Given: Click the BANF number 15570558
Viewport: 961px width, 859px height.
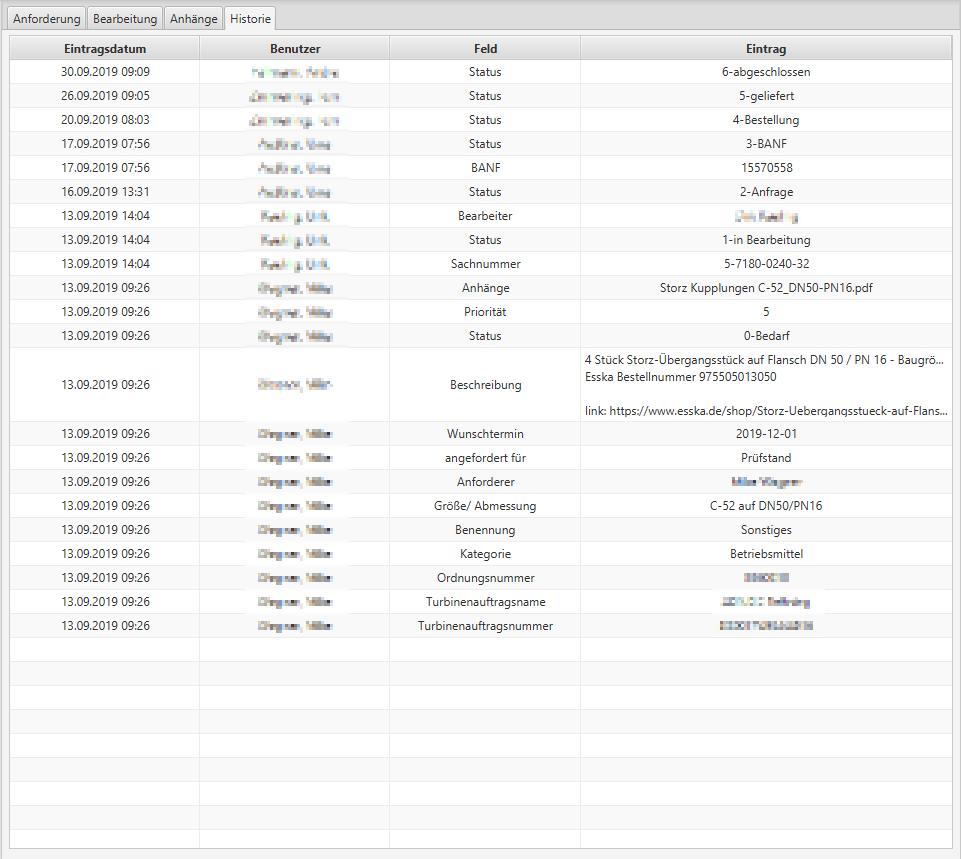Looking at the screenshot, I should [x=766, y=168].
